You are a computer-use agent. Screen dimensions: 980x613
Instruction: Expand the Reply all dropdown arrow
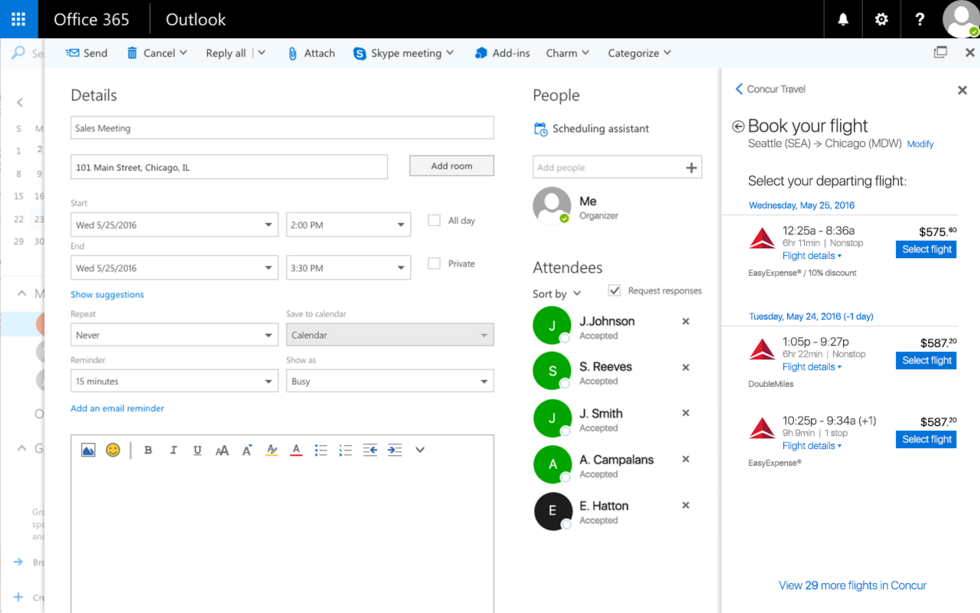262,53
